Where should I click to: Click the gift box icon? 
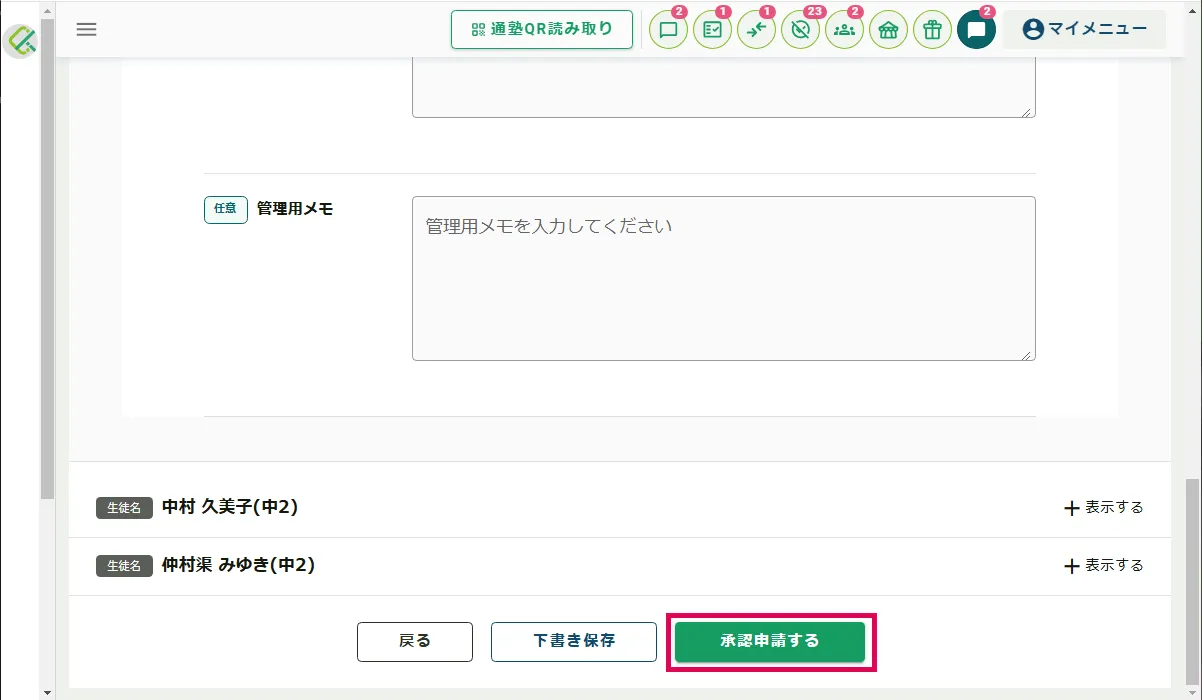tap(932, 30)
